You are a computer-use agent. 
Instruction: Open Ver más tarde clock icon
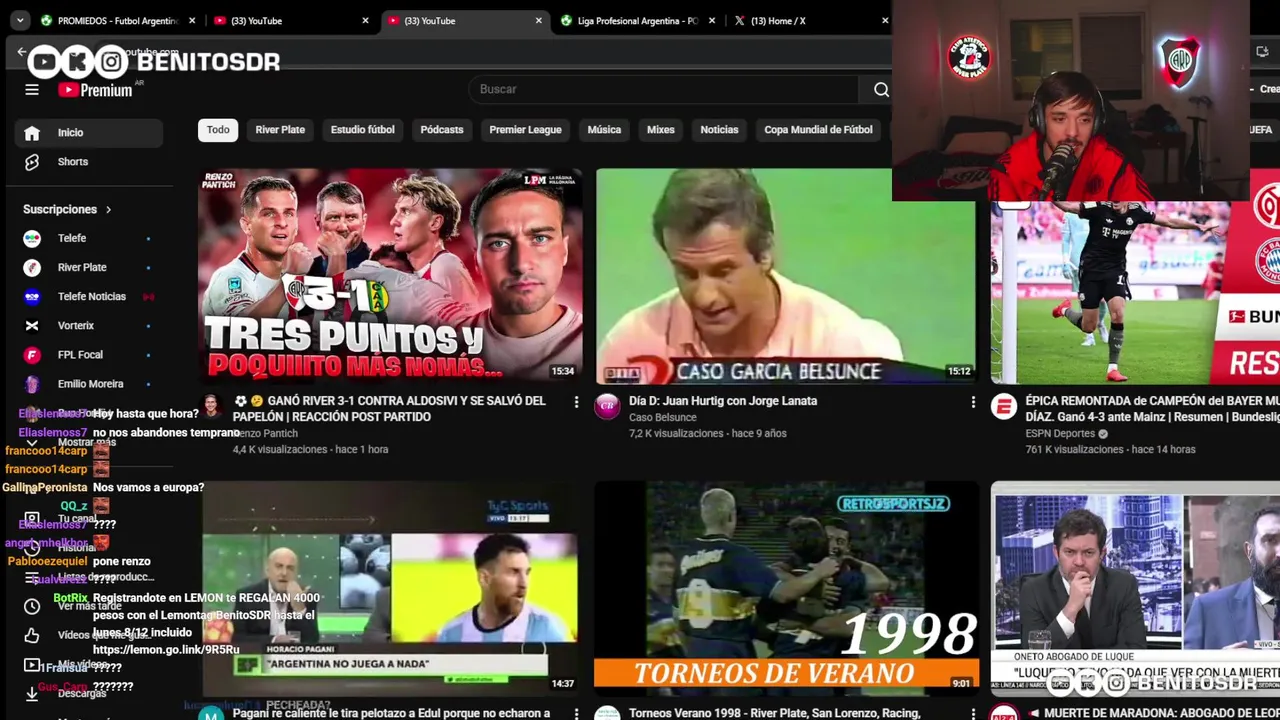point(32,606)
